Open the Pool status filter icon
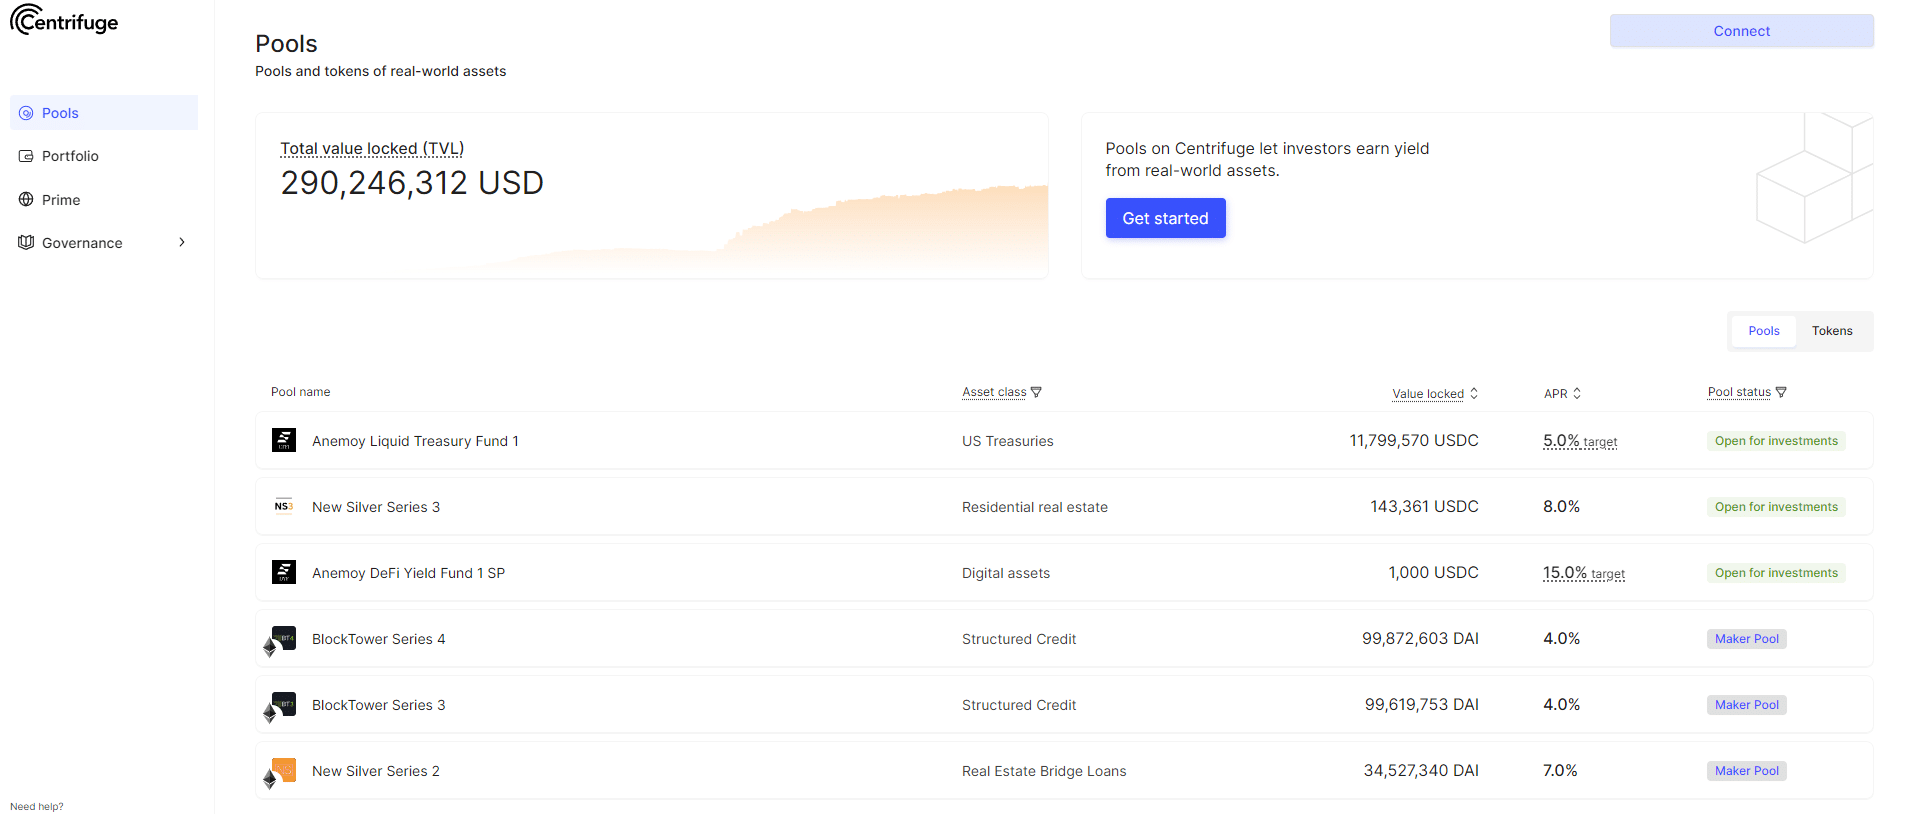The width and height of the screenshot is (1905, 814). pyautogui.click(x=1781, y=392)
